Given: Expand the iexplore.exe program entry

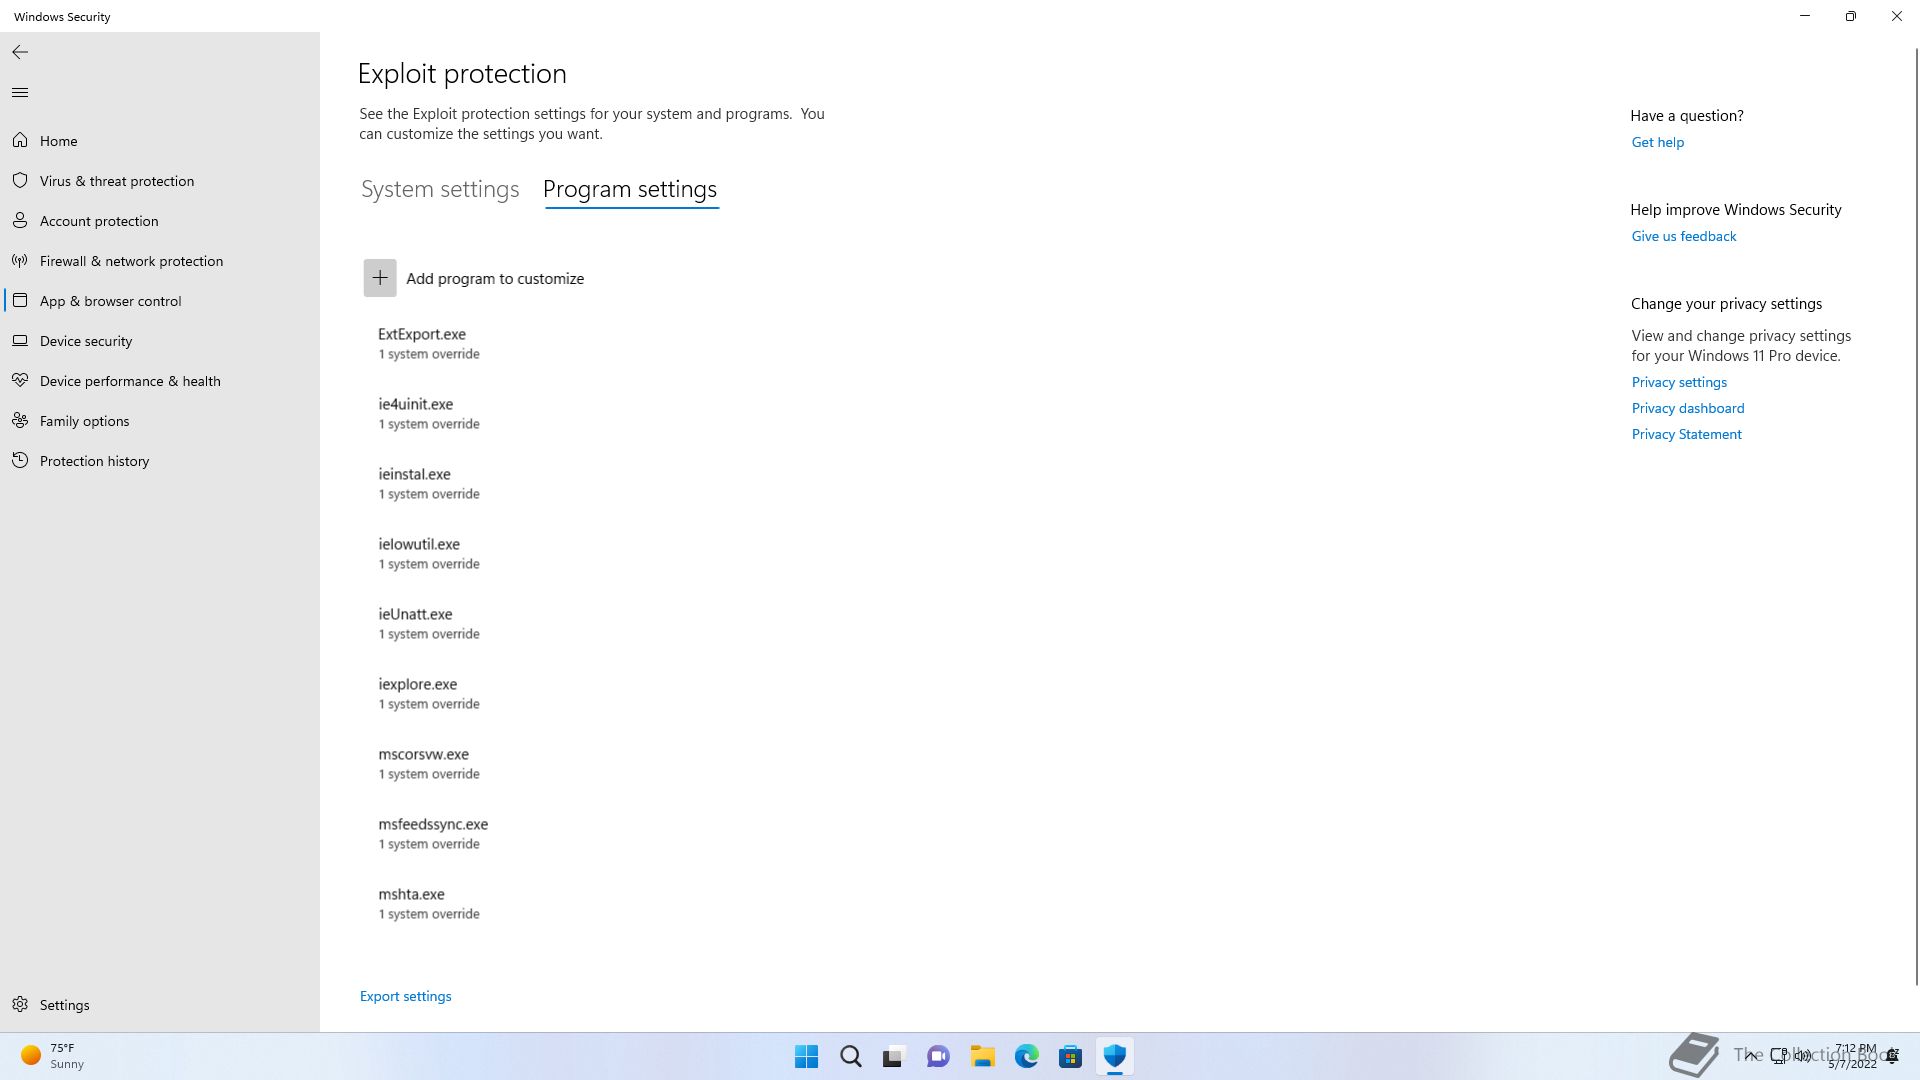Looking at the screenshot, I should (429, 693).
